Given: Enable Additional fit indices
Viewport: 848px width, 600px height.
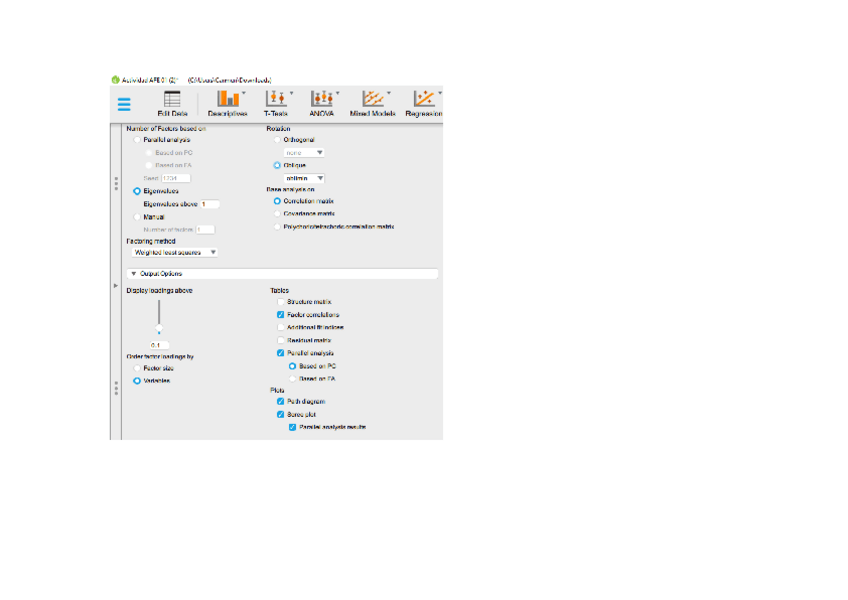Looking at the screenshot, I should click(x=281, y=327).
